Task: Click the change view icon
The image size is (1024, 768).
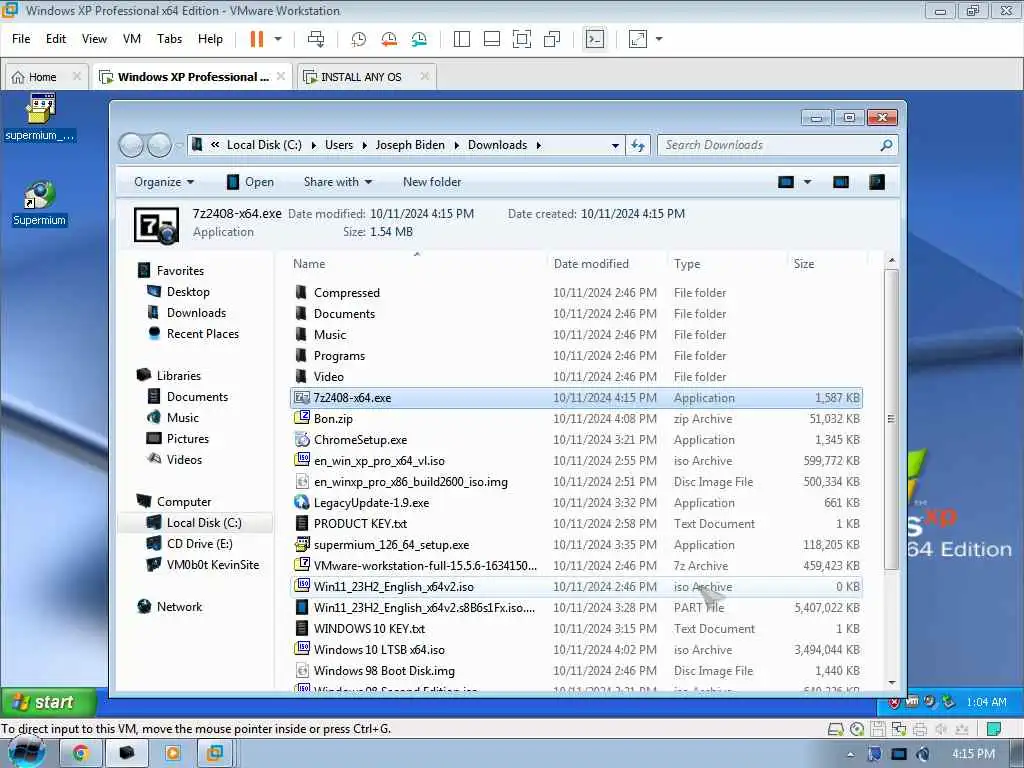Action: pos(786,182)
